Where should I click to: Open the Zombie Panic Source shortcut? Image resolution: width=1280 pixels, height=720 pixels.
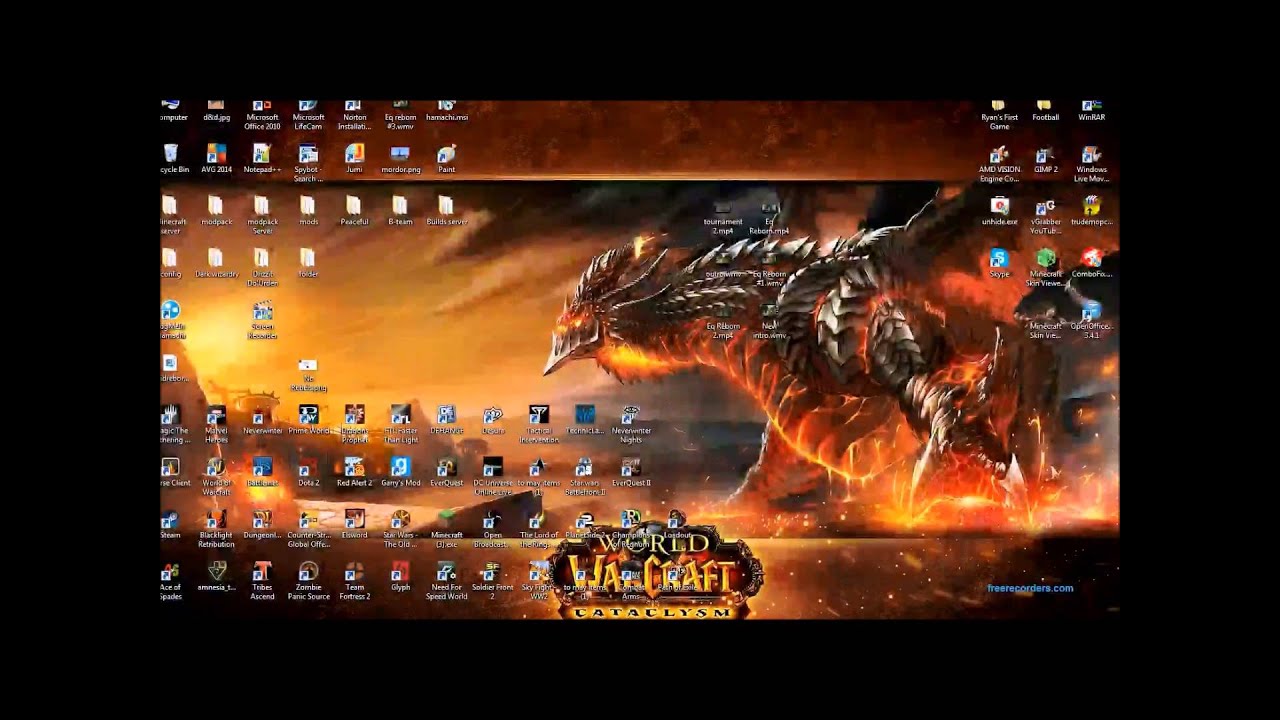coord(308,580)
